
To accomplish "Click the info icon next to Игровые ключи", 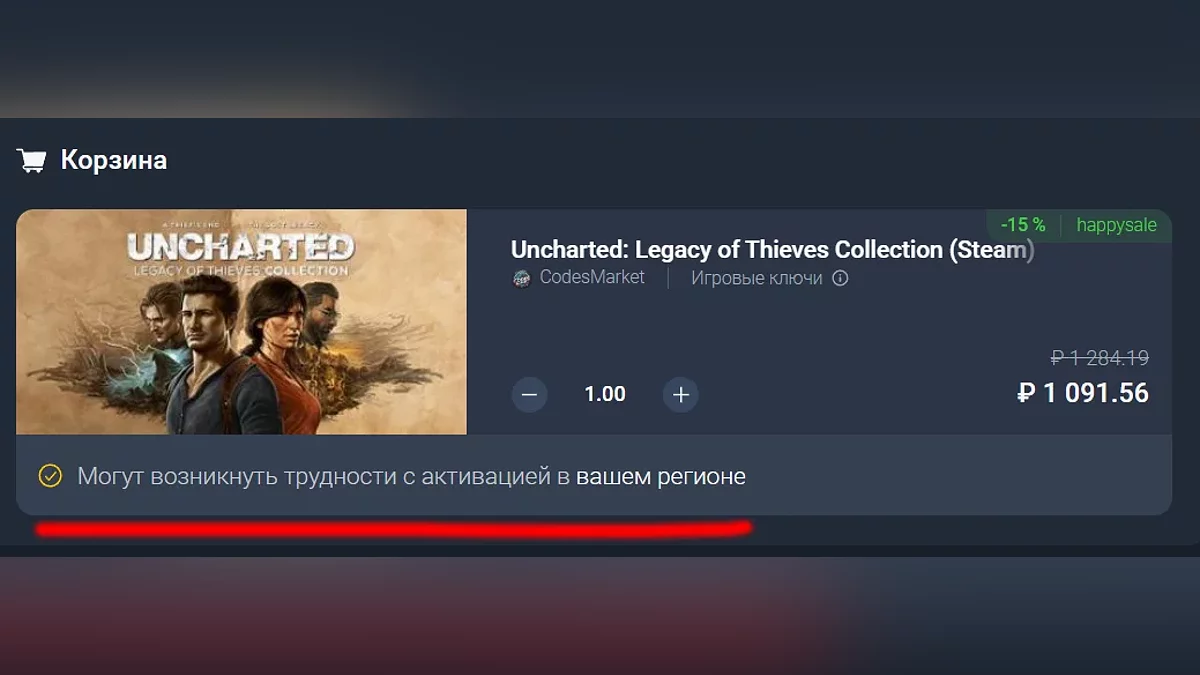I will click(x=840, y=278).
